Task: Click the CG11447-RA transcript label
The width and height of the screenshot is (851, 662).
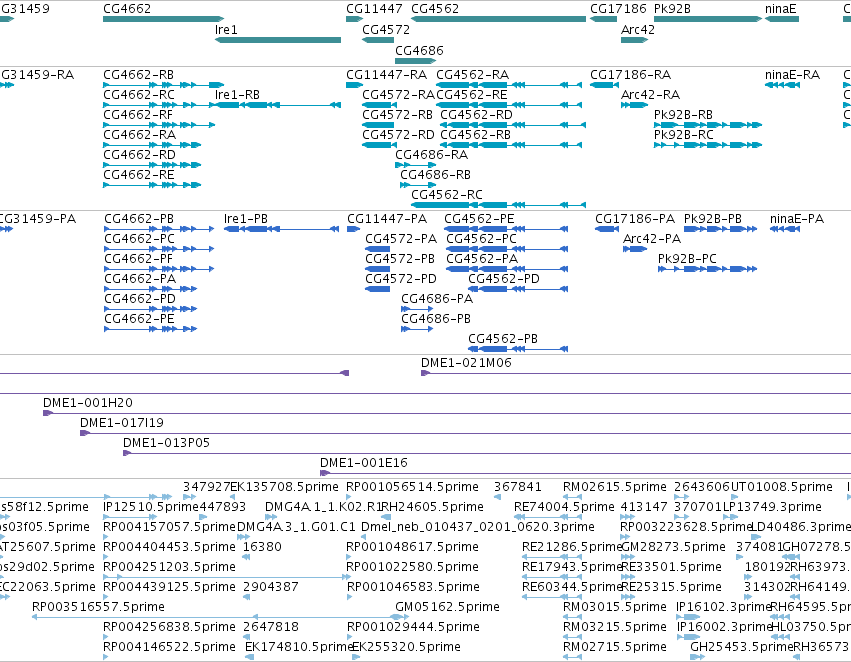Action: coord(386,74)
